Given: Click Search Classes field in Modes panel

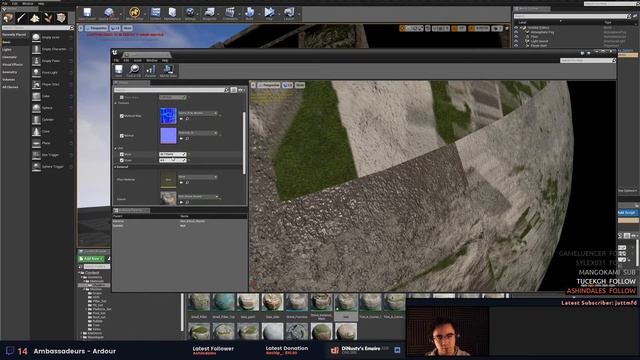Looking at the screenshot, I should coord(37,28).
